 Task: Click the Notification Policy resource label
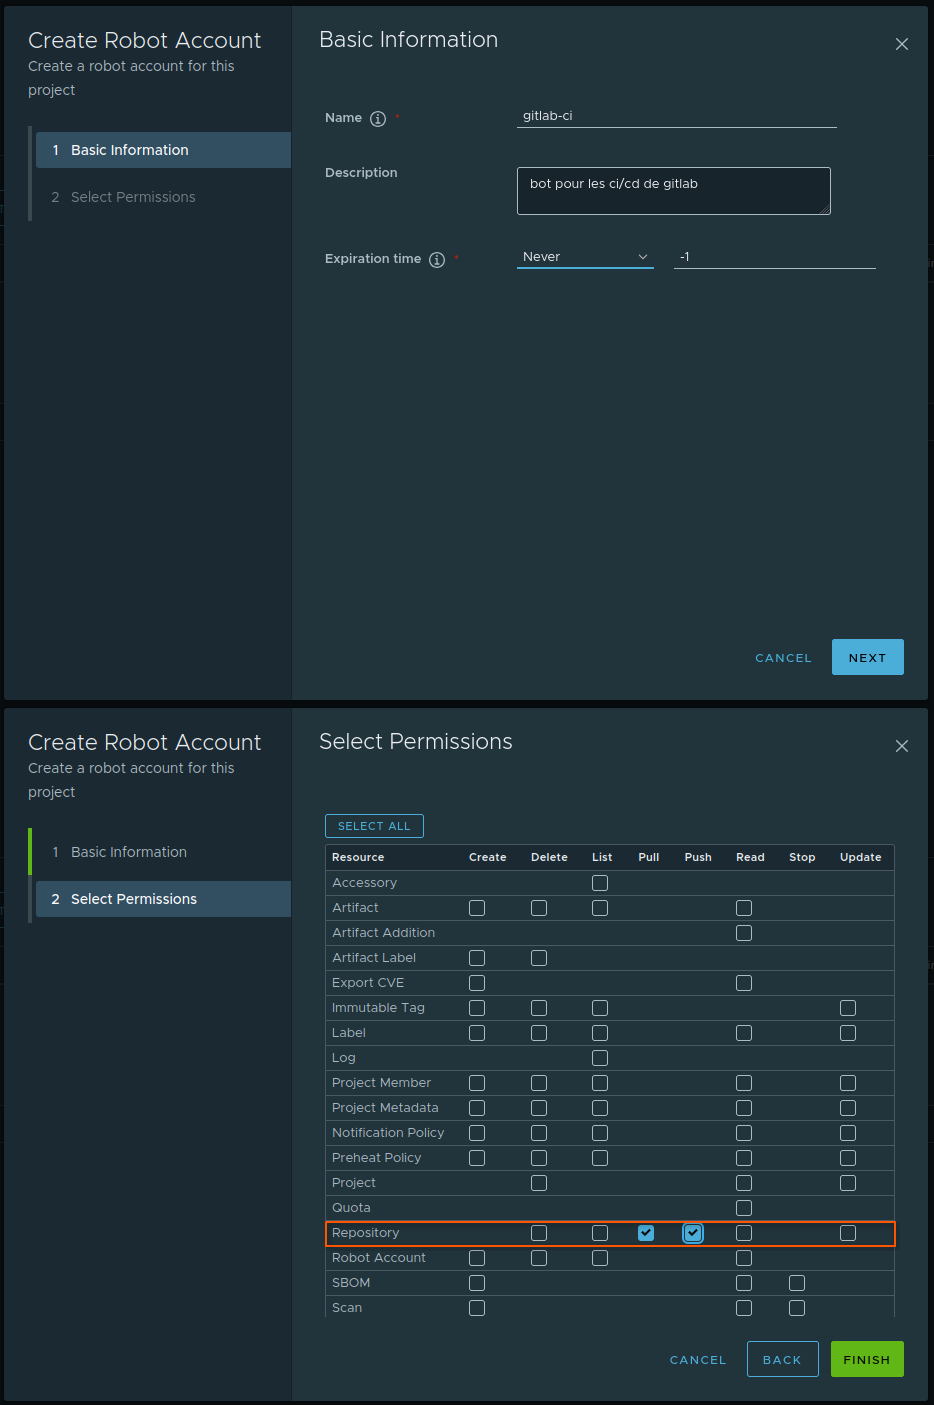coord(388,1133)
